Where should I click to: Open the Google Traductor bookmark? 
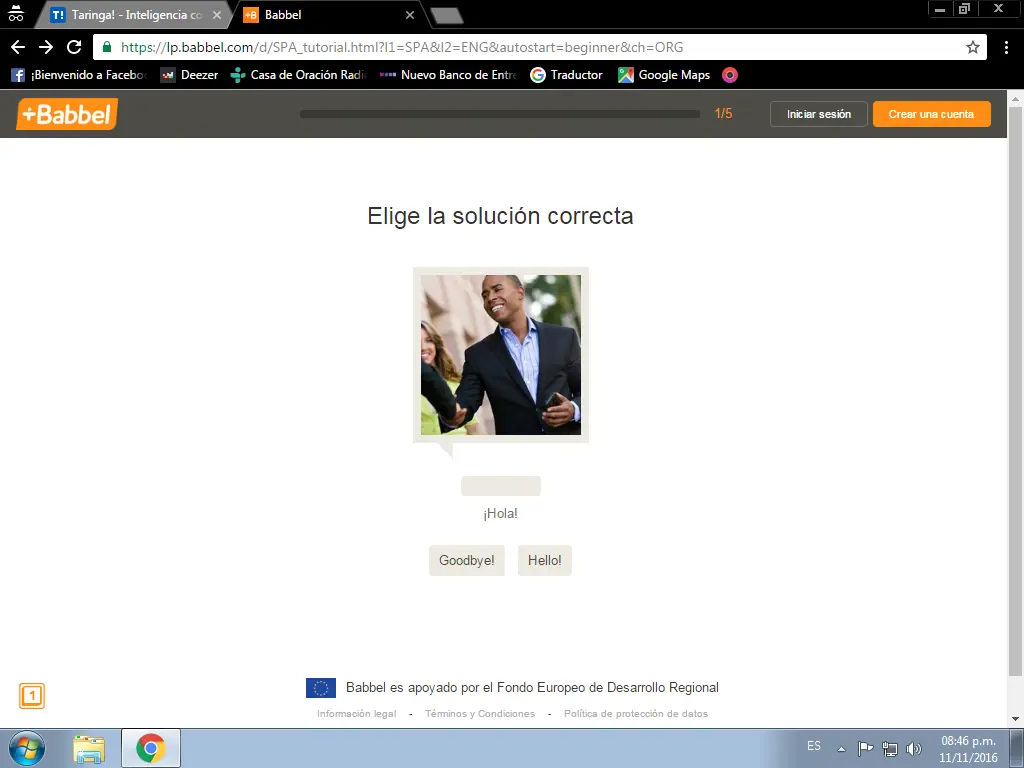[566, 75]
